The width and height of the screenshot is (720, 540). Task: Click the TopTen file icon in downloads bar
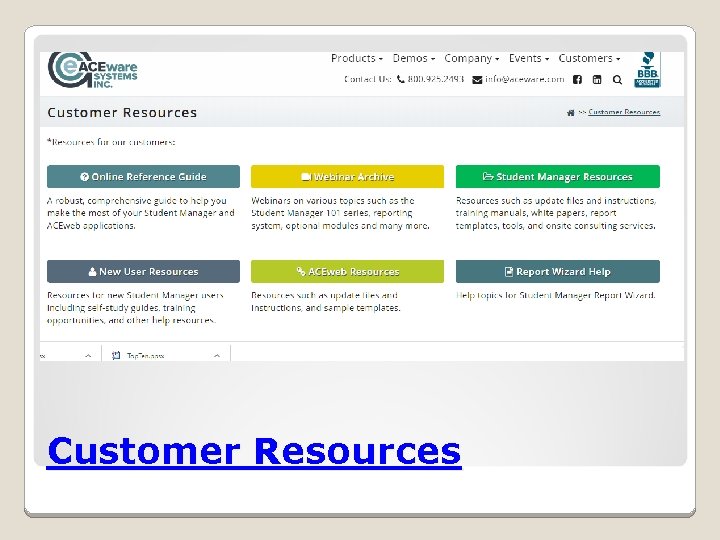coord(116,355)
